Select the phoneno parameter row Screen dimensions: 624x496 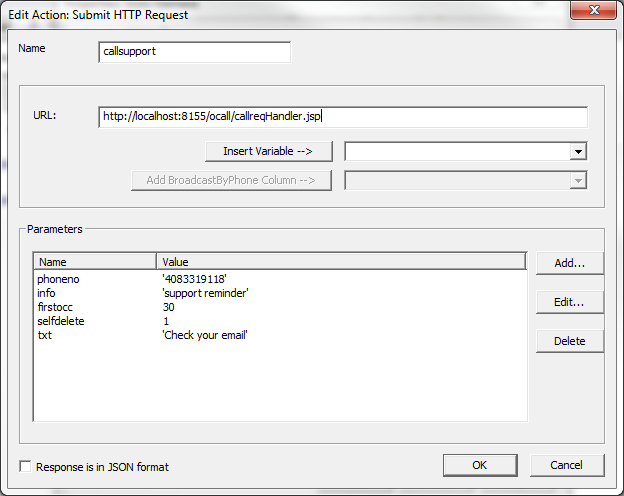coord(58,279)
